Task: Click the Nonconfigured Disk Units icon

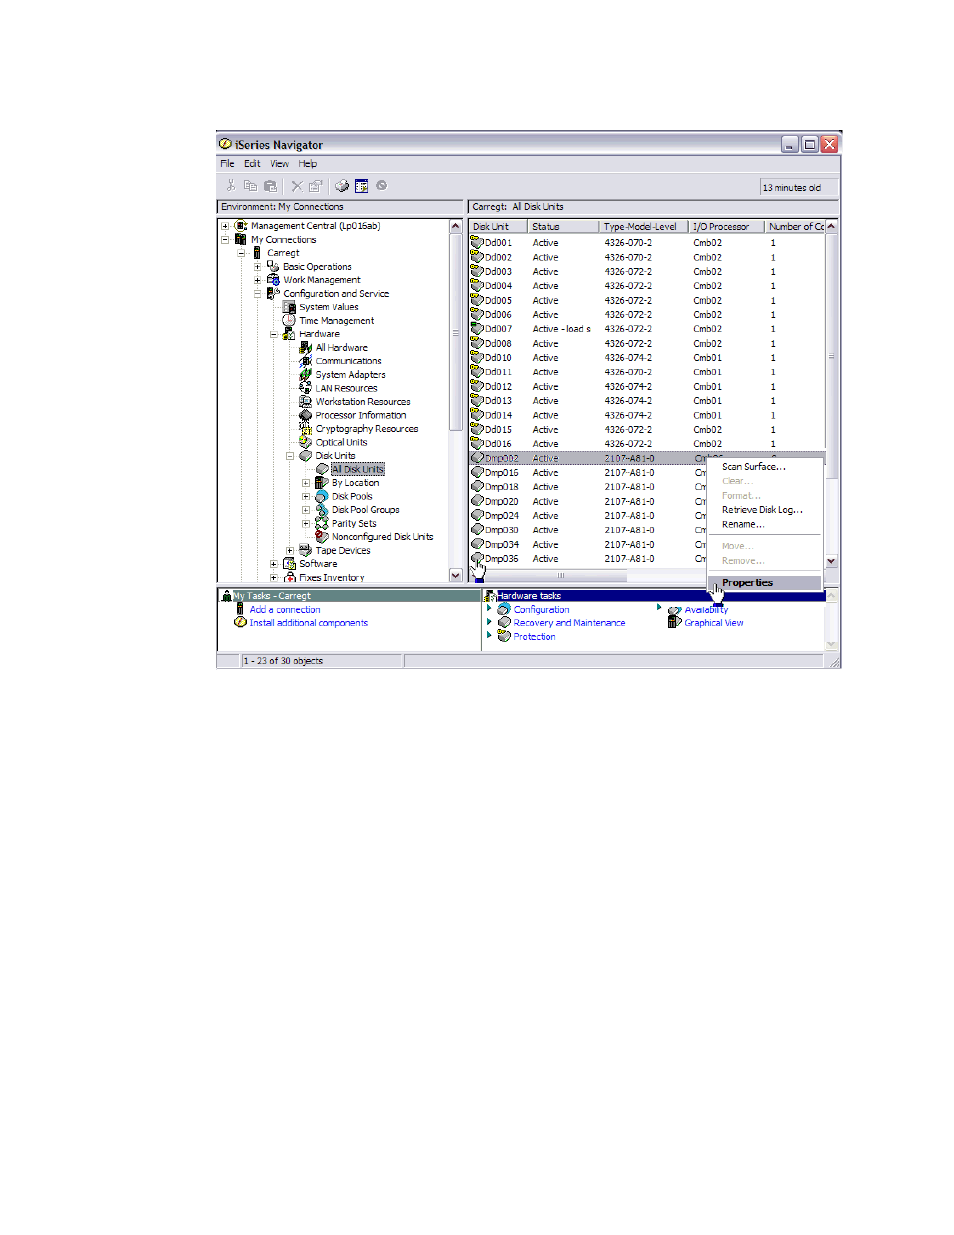Action: pos(322,537)
